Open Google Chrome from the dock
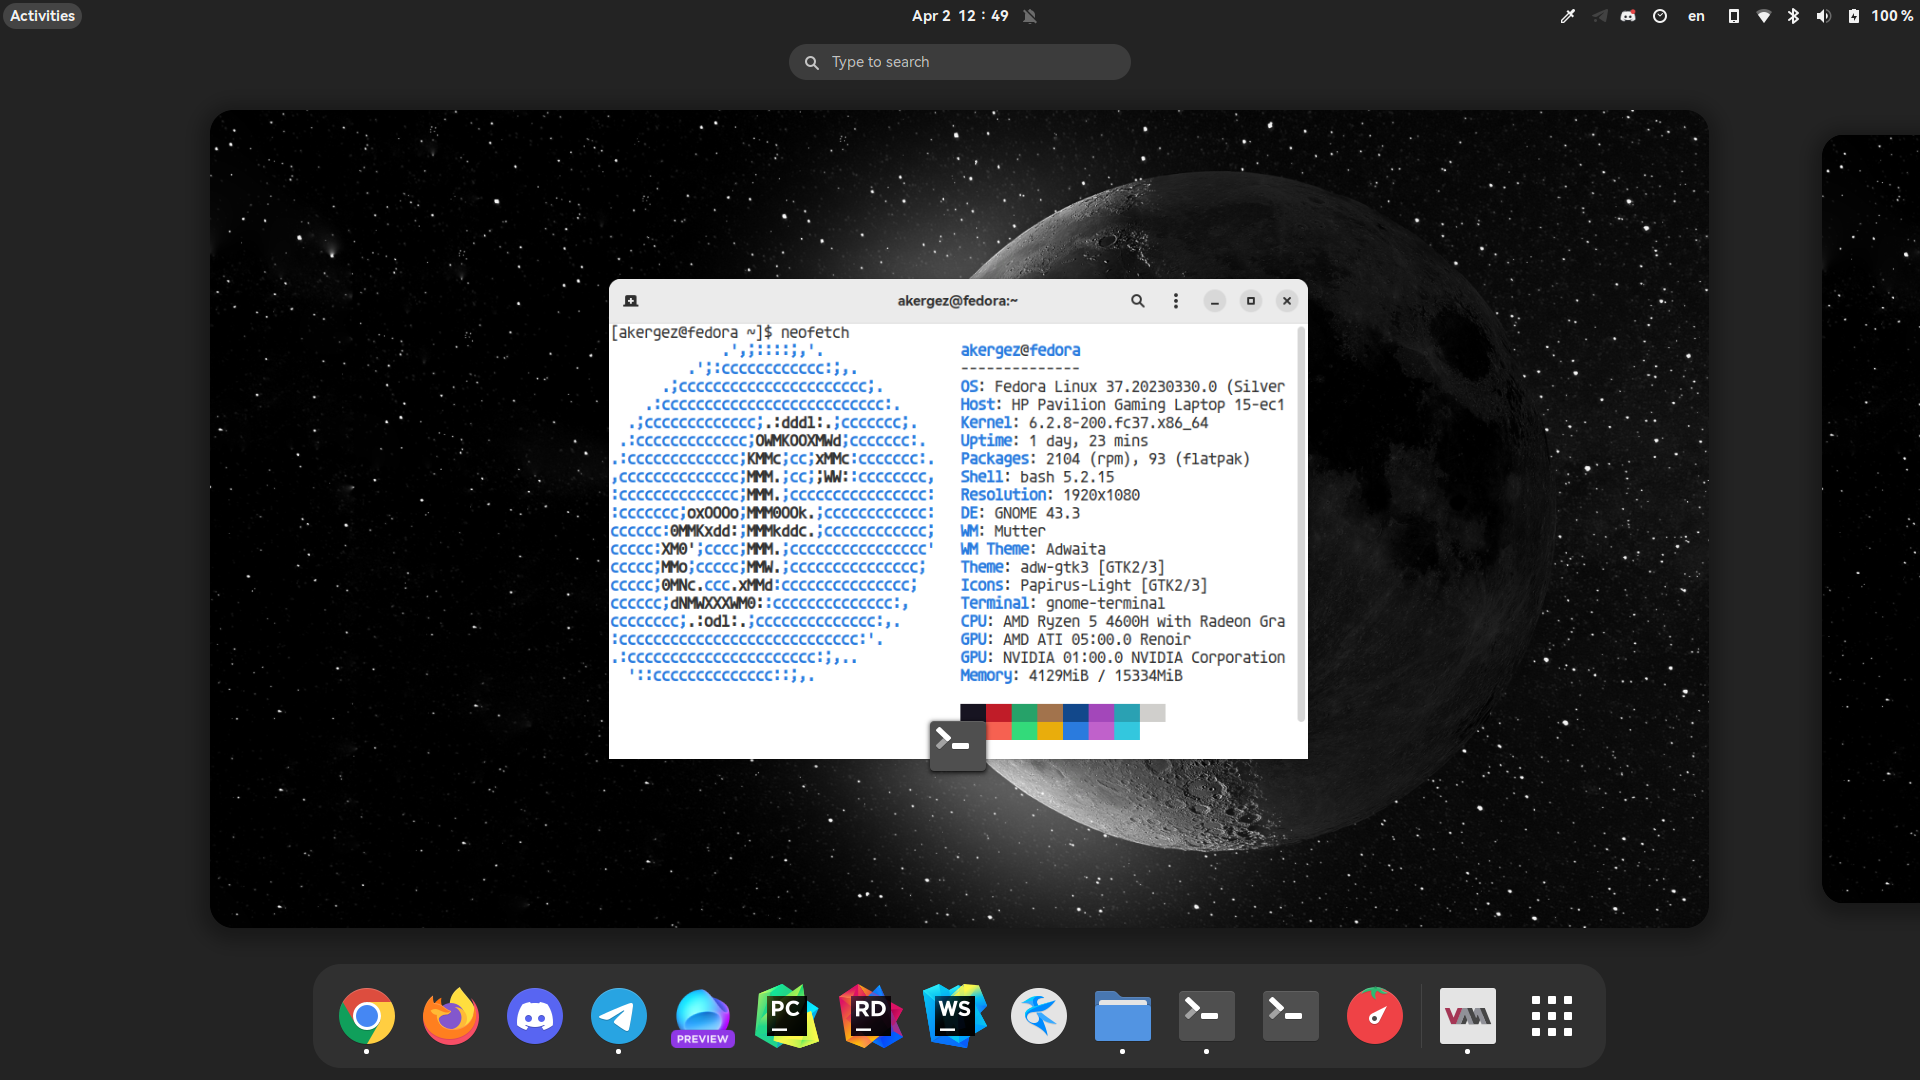The width and height of the screenshot is (1920, 1080). 367,1016
